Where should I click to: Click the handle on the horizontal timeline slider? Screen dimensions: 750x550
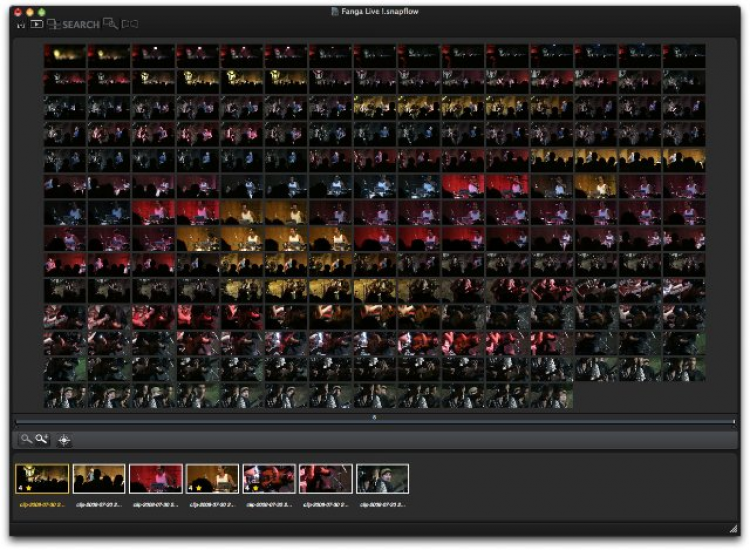click(375, 418)
